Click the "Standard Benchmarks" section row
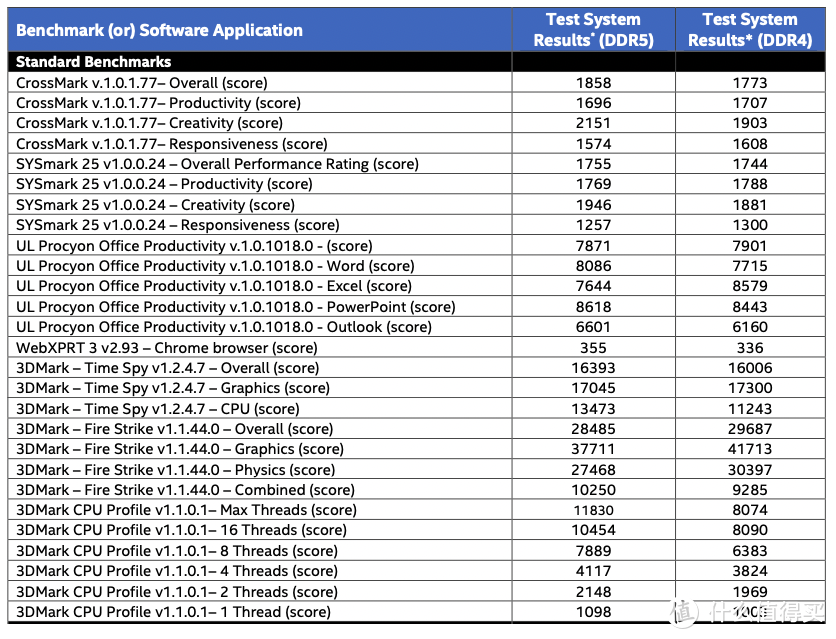This screenshot has height=639, width=836. 93,62
